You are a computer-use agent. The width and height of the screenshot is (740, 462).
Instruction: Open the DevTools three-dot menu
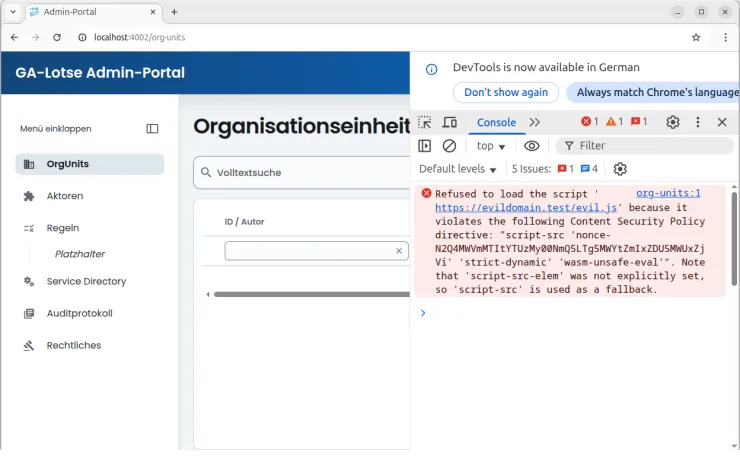coord(698,122)
